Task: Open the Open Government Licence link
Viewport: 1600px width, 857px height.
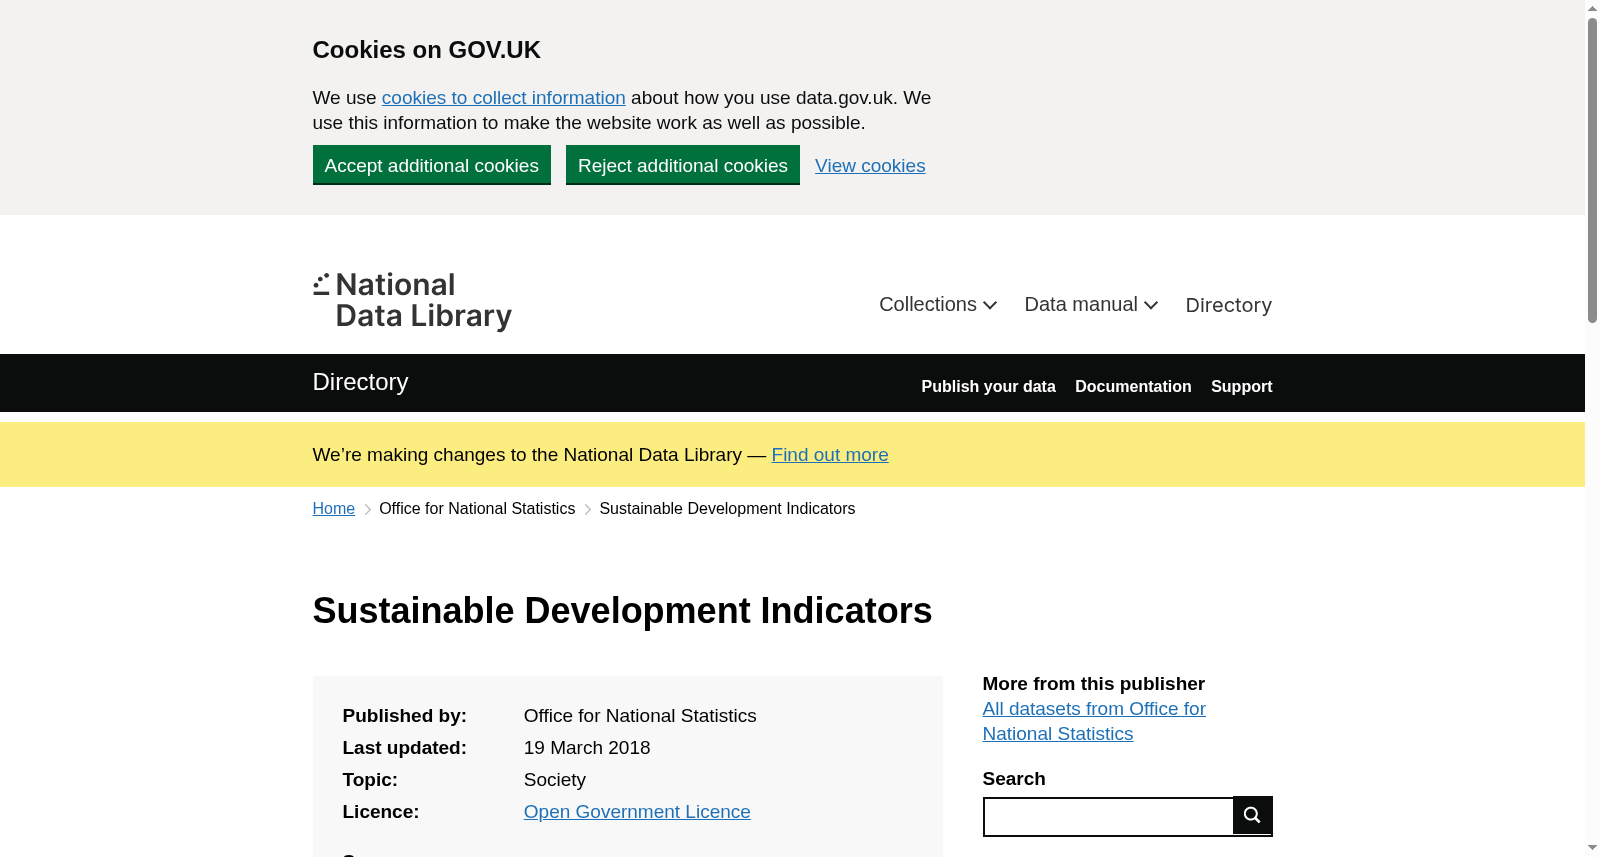Action: tap(637, 812)
